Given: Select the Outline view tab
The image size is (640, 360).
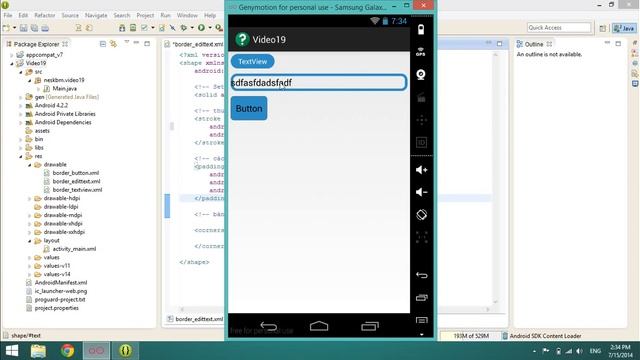Looking at the screenshot, I should tap(534, 44).
